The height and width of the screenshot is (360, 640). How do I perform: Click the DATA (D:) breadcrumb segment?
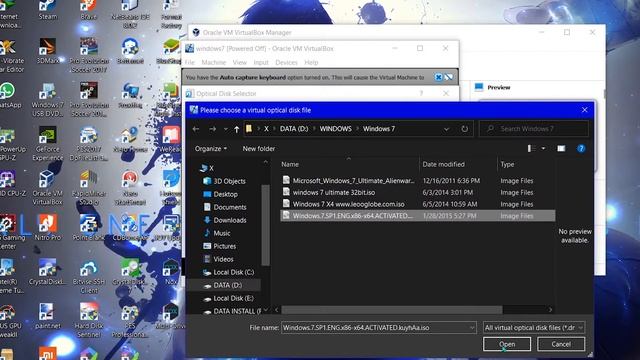(x=294, y=129)
